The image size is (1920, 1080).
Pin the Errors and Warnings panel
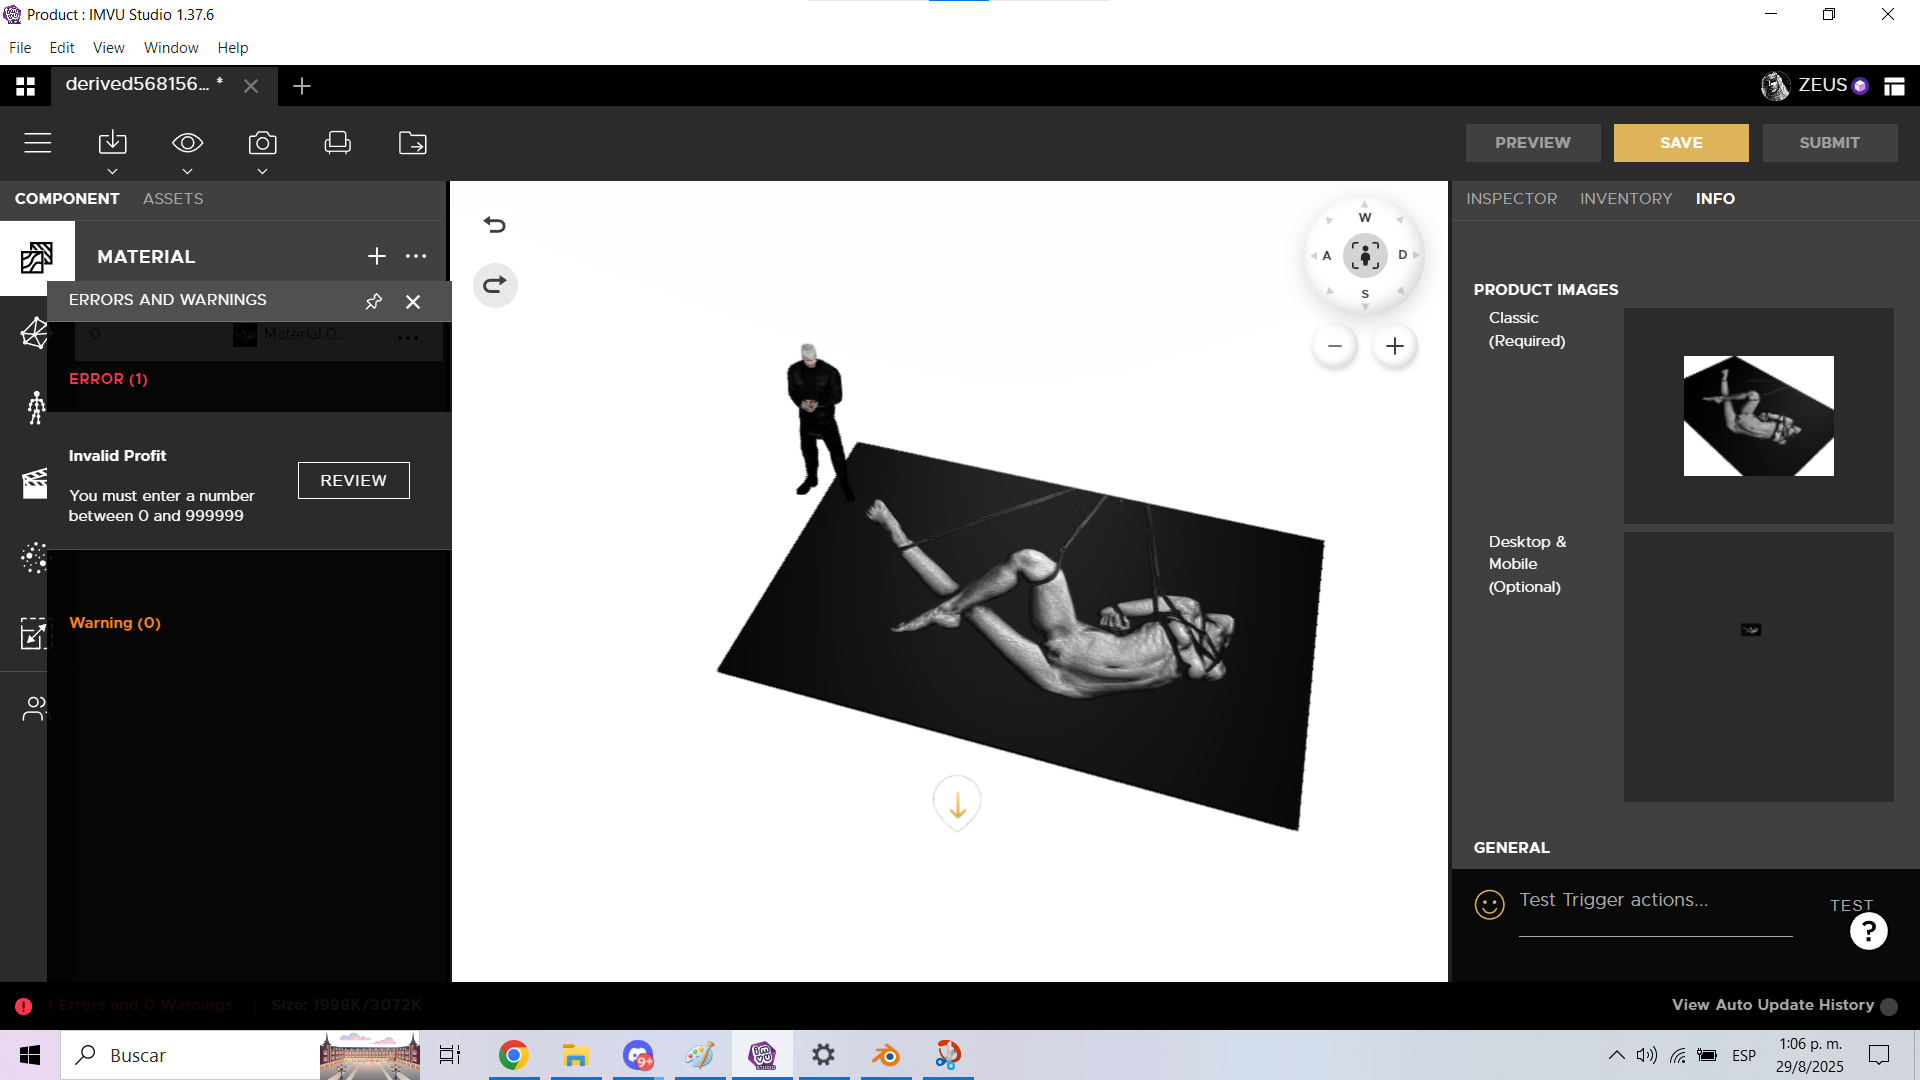pyautogui.click(x=374, y=301)
